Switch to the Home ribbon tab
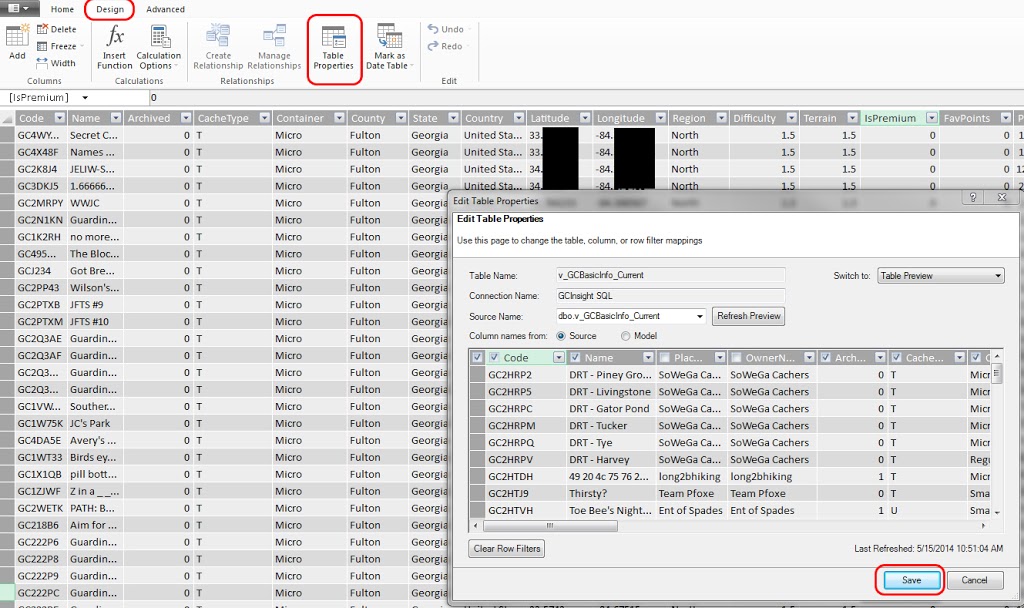Screen dimensions: 1024x608 [62, 9]
